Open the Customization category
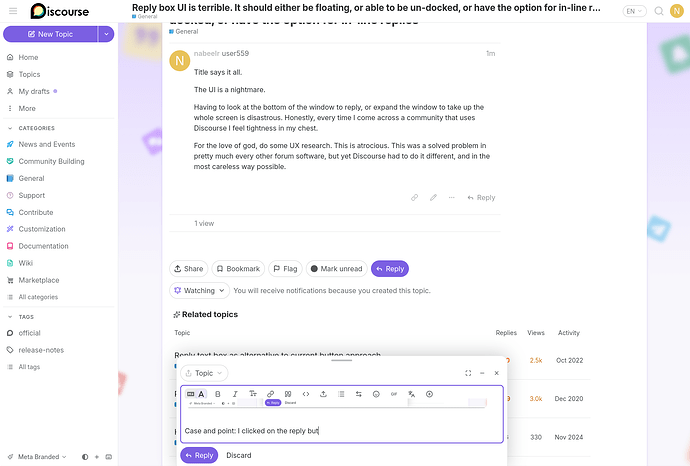This screenshot has height=466, width=690. (42, 229)
